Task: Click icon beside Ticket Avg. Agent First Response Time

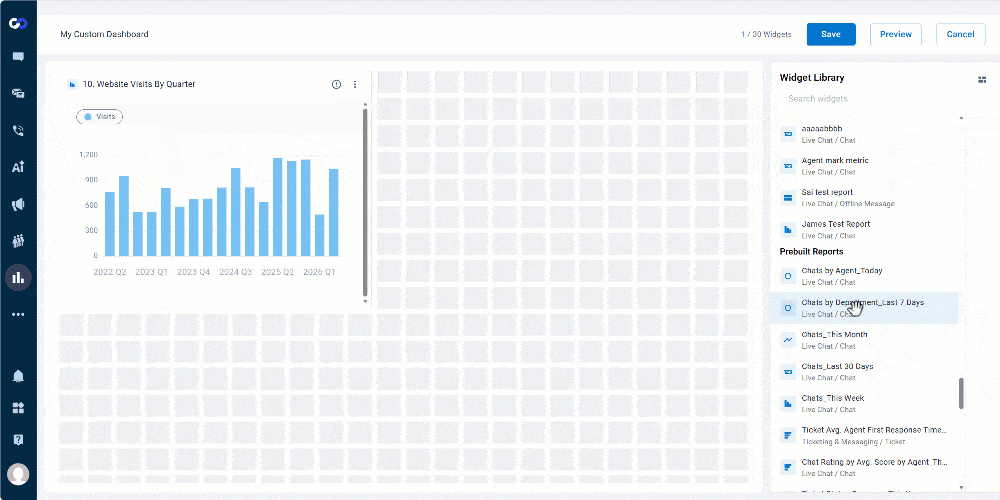Action: pyautogui.click(x=788, y=436)
